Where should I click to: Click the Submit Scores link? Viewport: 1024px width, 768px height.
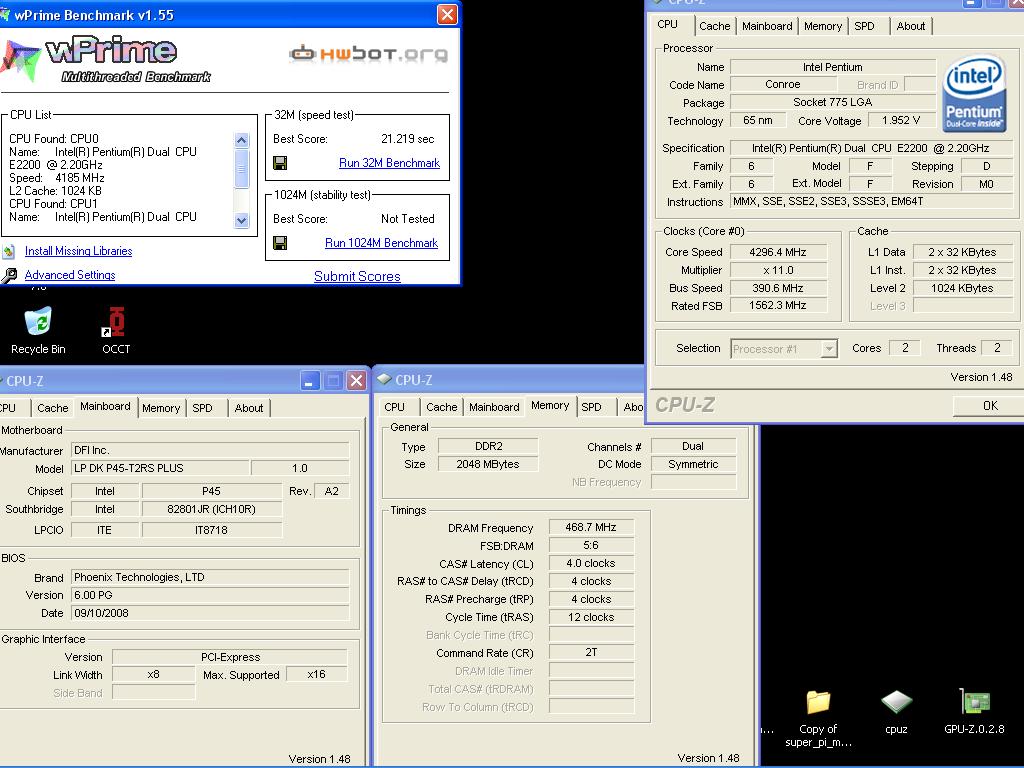pyautogui.click(x=357, y=276)
